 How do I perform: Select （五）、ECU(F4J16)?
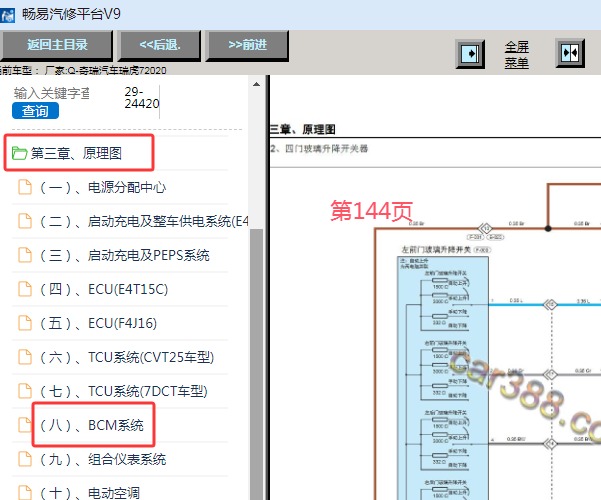[x=98, y=323]
